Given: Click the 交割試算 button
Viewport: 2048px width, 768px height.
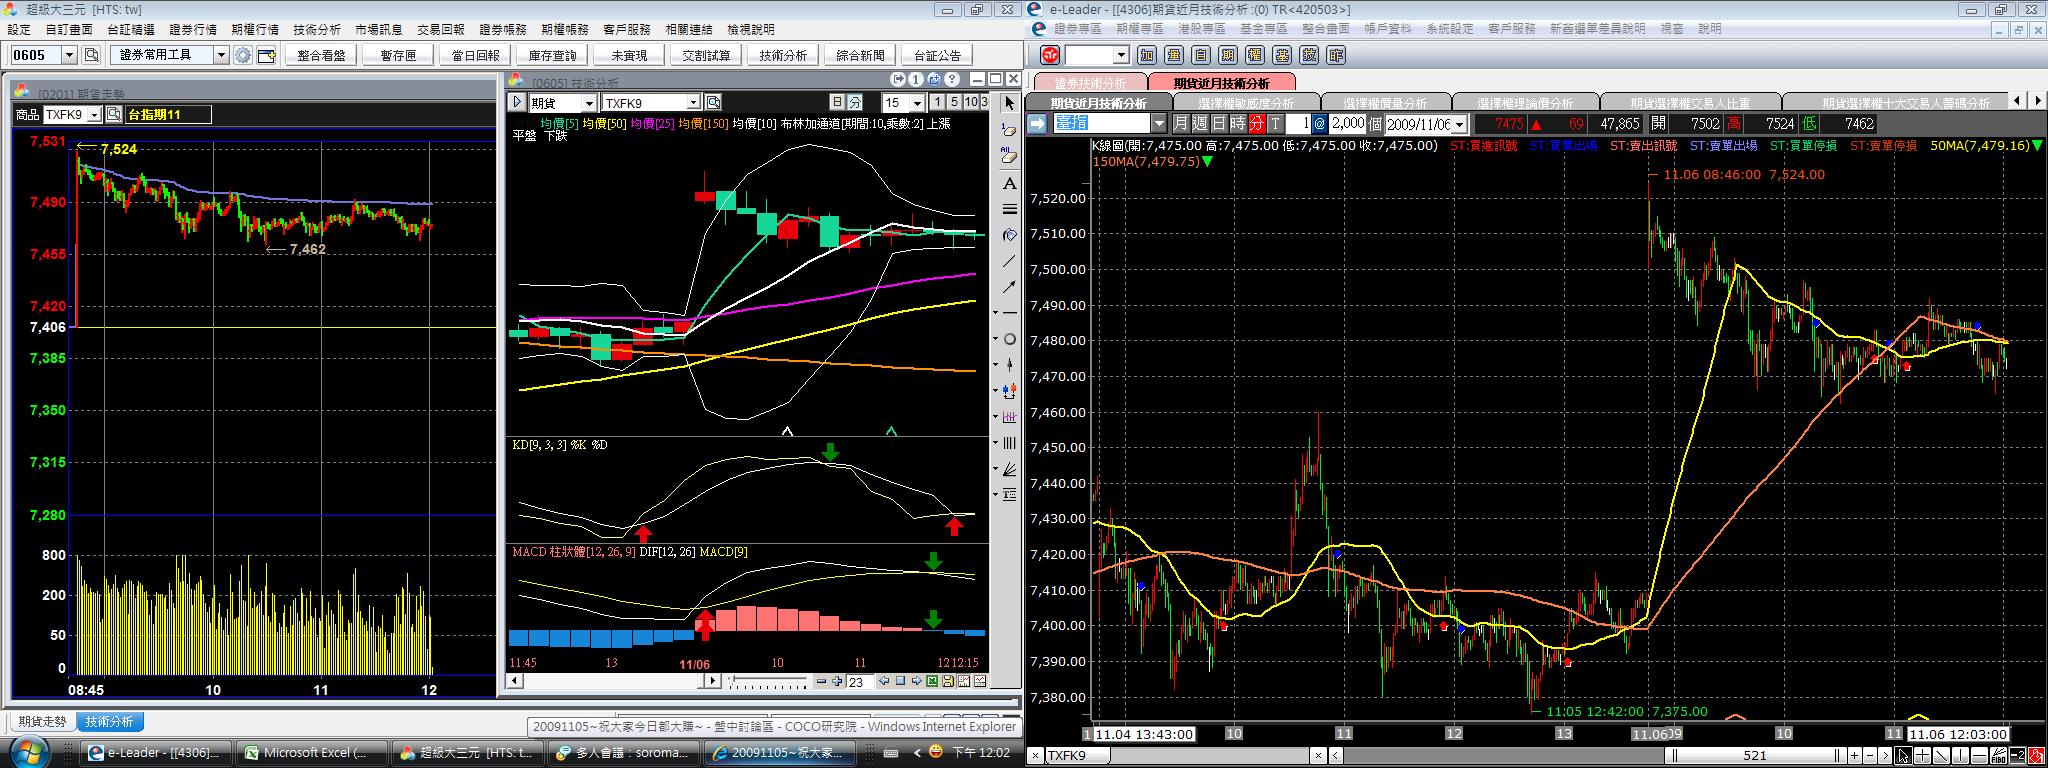Looking at the screenshot, I should pos(706,55).
